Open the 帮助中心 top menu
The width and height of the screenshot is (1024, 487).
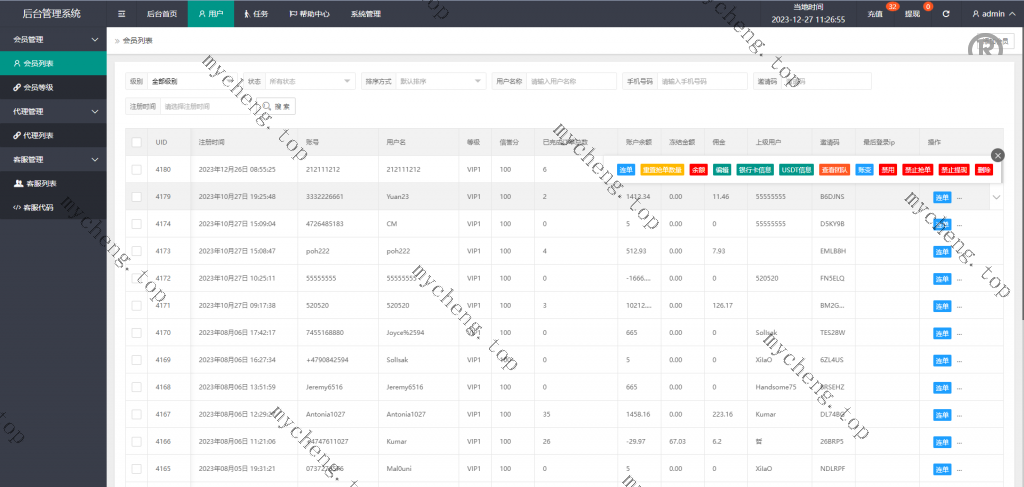click(309, 14)
